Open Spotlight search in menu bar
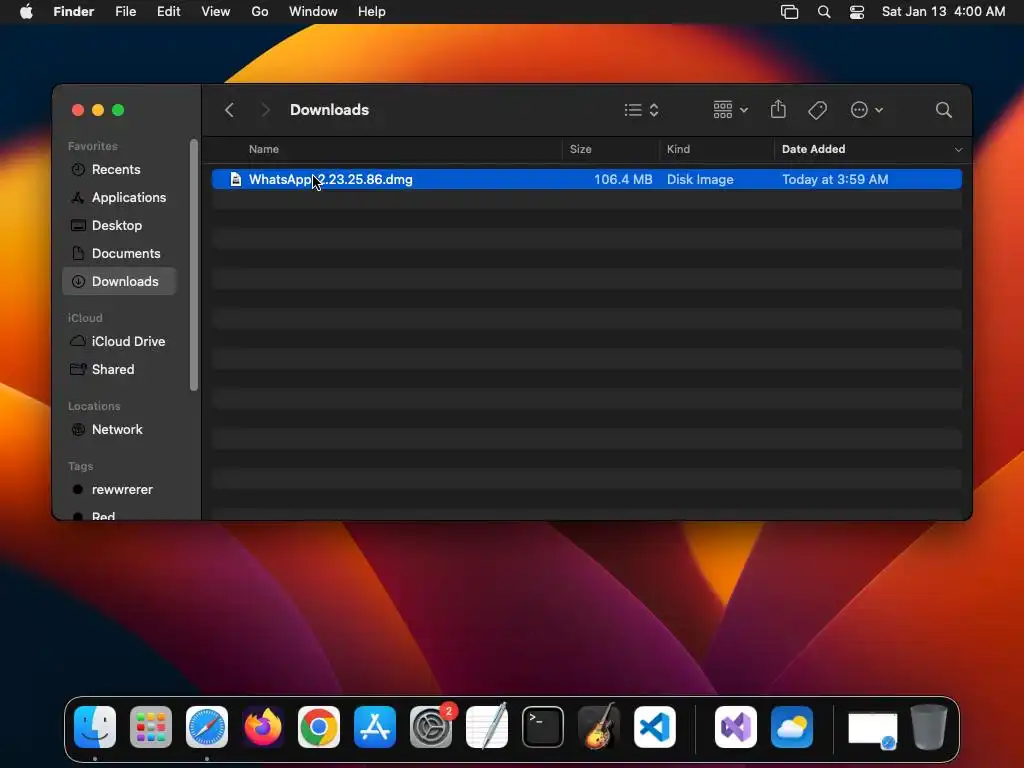The image size is (1024, 768). click(x=824, y=12)
